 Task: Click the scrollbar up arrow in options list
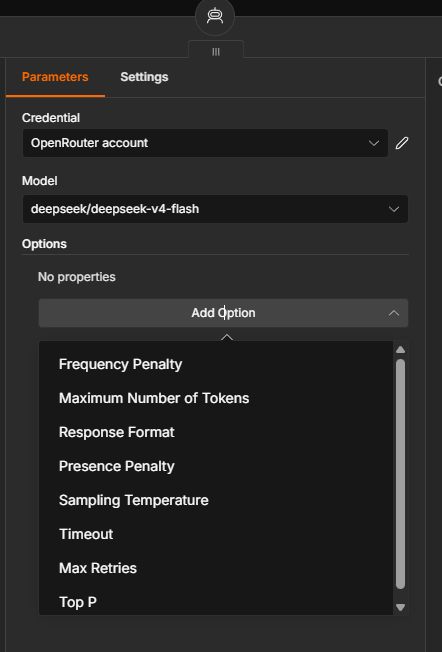click(x=400, y=350)
